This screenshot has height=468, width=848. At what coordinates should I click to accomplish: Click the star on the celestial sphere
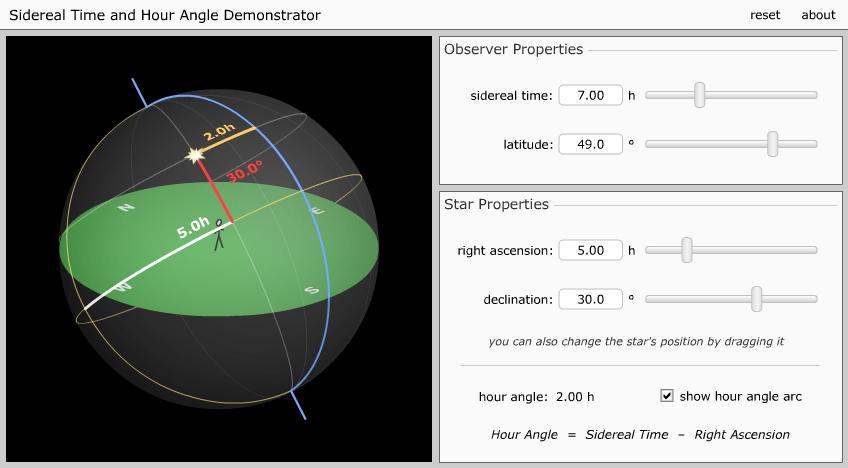pyautogui.click(x=194, y=156)
